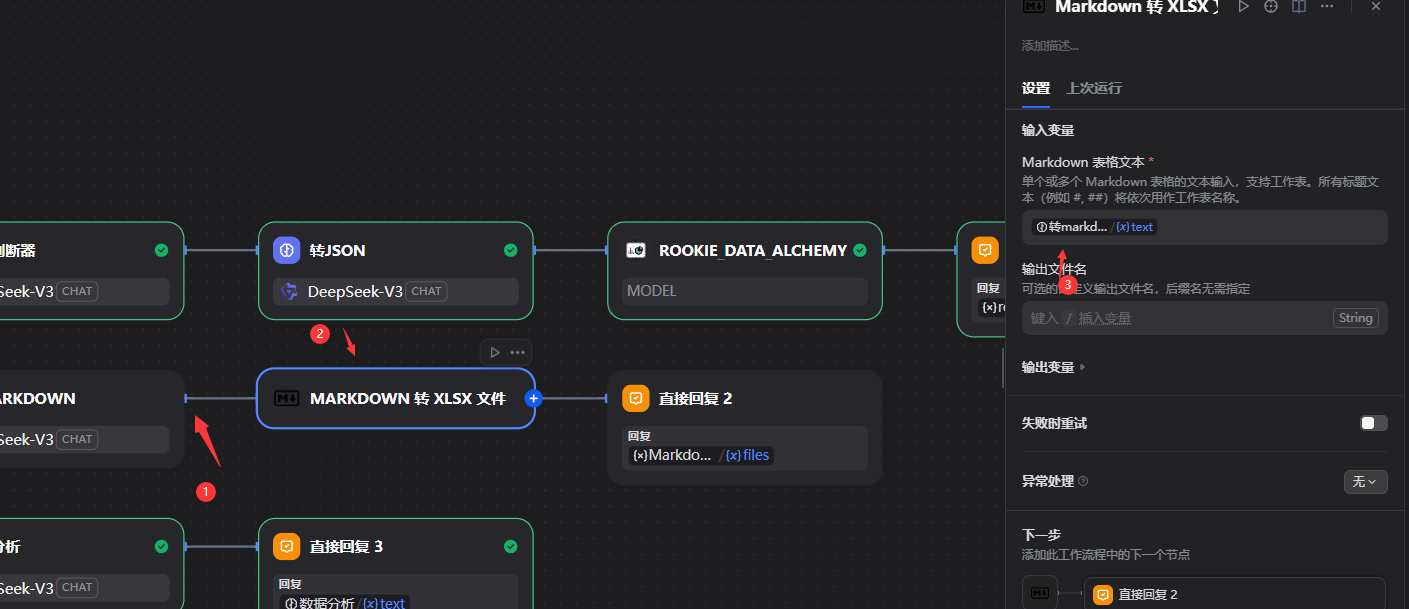
Task: Toggle the 失败时重试 switch
Action: point(1373,423)
